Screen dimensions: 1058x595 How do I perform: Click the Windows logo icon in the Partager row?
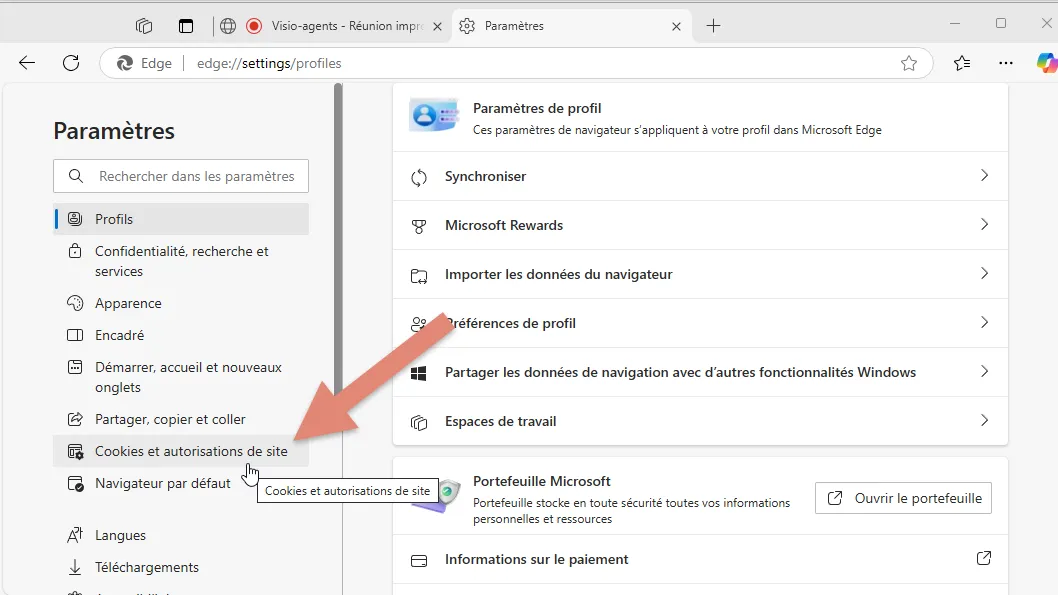coord(419,374)
